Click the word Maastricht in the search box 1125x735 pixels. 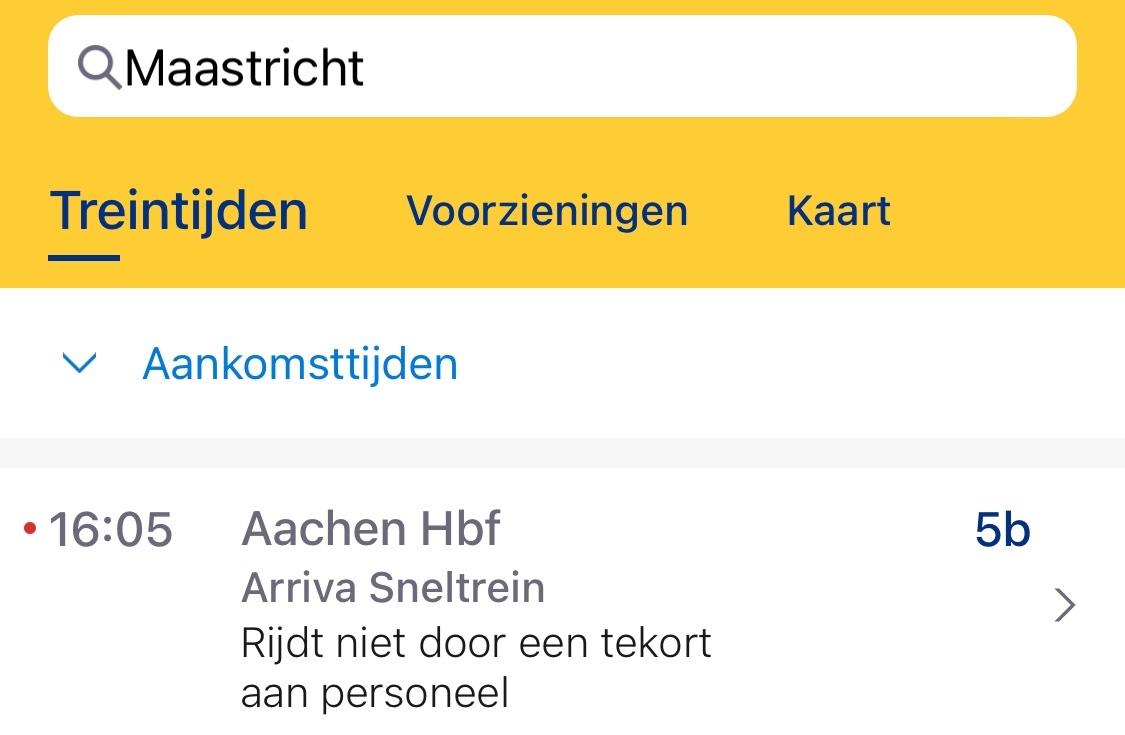[245, 68]
